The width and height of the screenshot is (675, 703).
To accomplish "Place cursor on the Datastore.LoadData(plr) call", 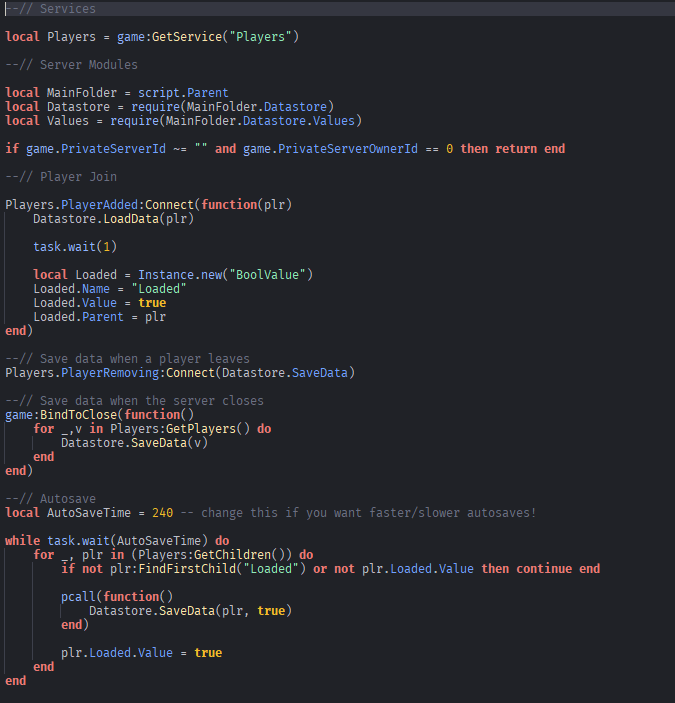I will [x=113, y=218].
